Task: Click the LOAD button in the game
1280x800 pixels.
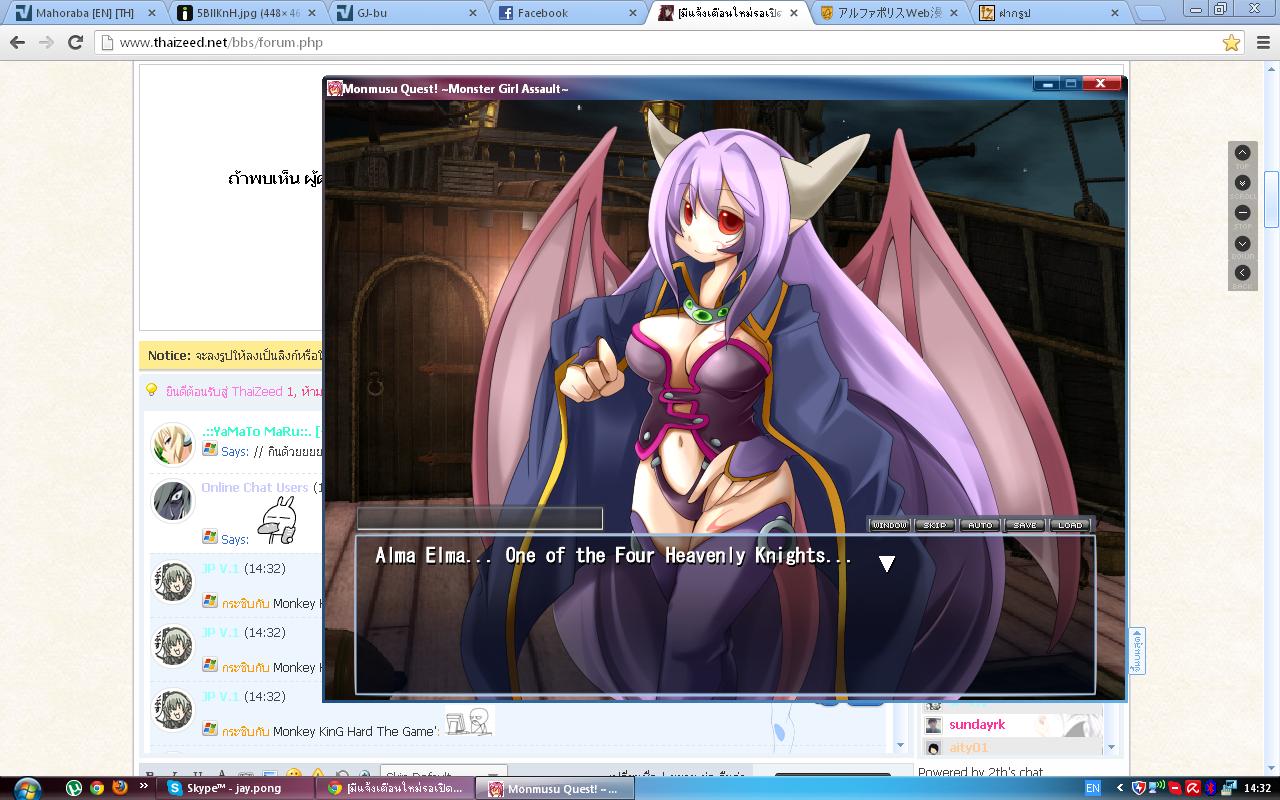Action: pos(1070,525)
